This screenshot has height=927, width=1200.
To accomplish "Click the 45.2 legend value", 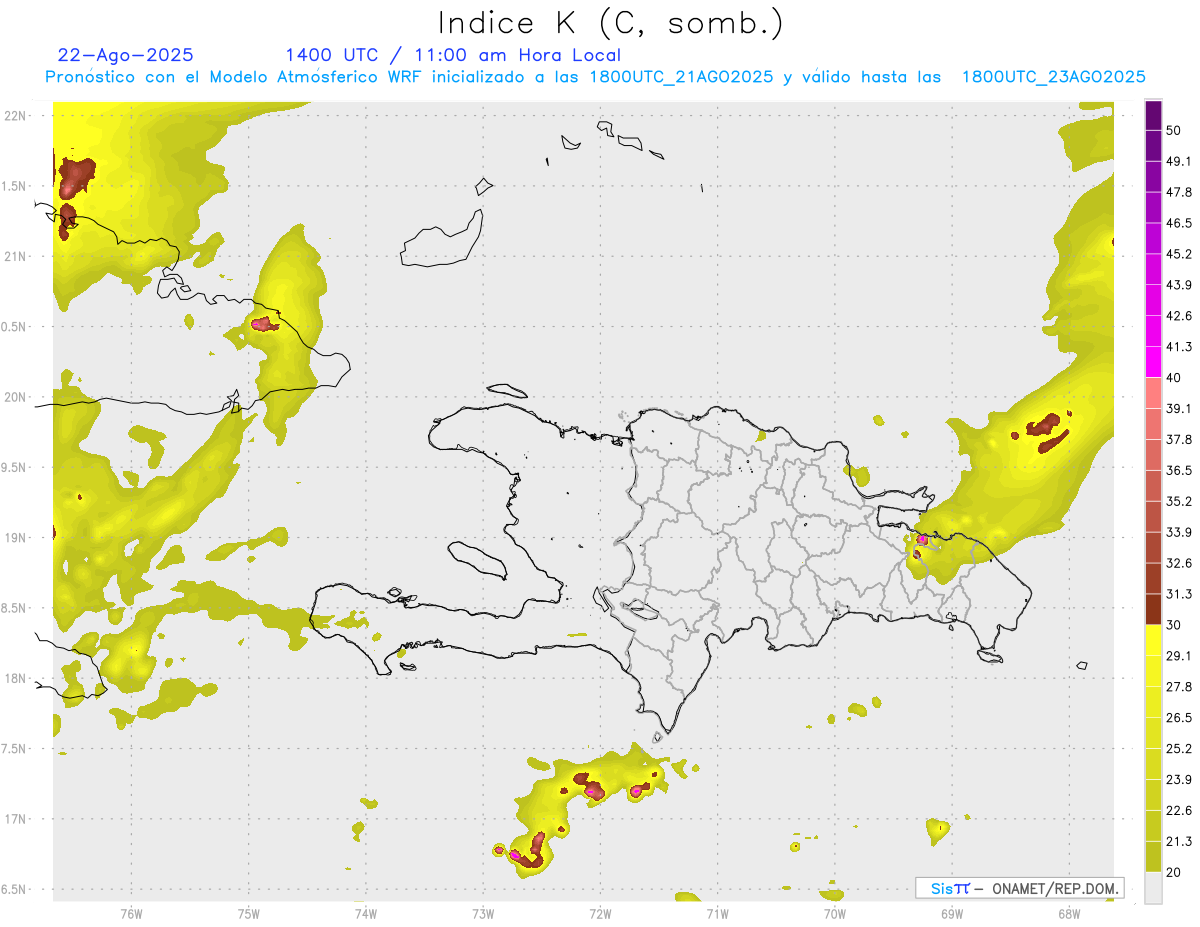I will click(x=1178, y=254).
